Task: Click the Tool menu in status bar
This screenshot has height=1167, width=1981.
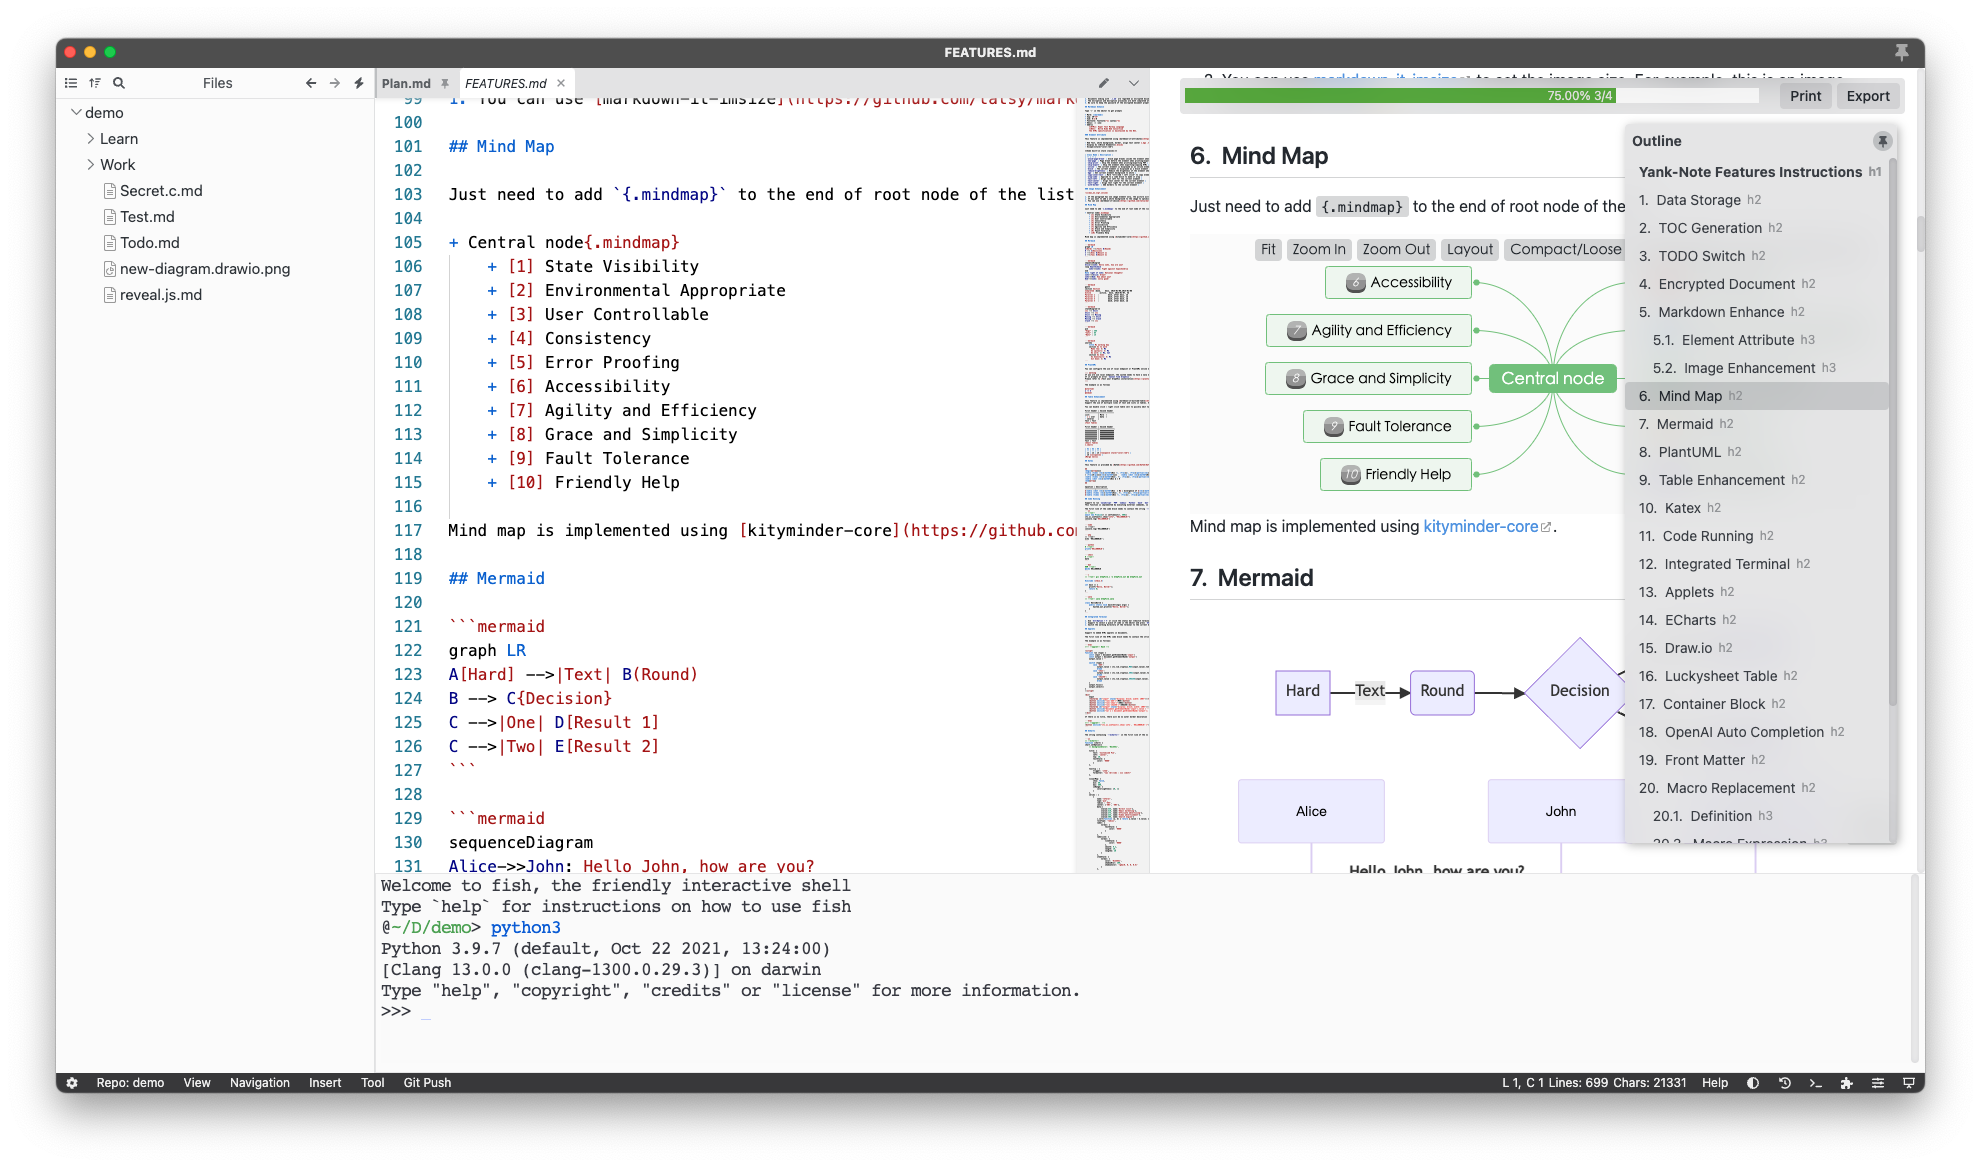Action: coord(370,1082)
